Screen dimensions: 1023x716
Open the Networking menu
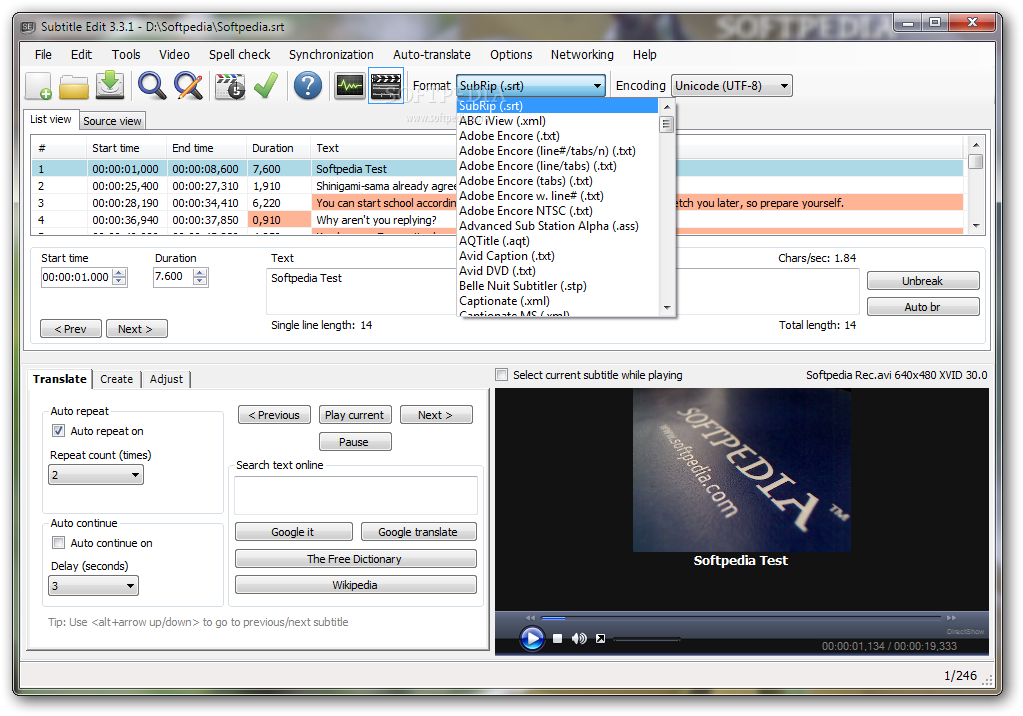[582, 55]
